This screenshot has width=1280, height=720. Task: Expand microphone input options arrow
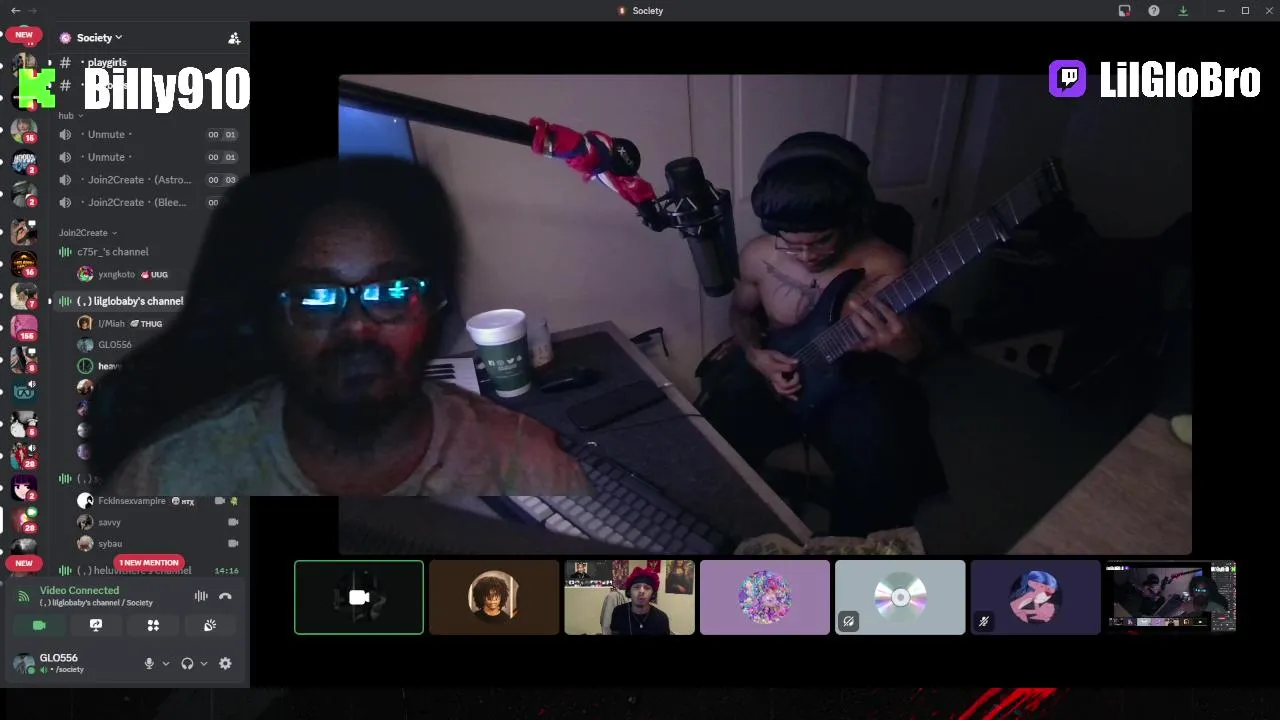(x=166, y=663)
